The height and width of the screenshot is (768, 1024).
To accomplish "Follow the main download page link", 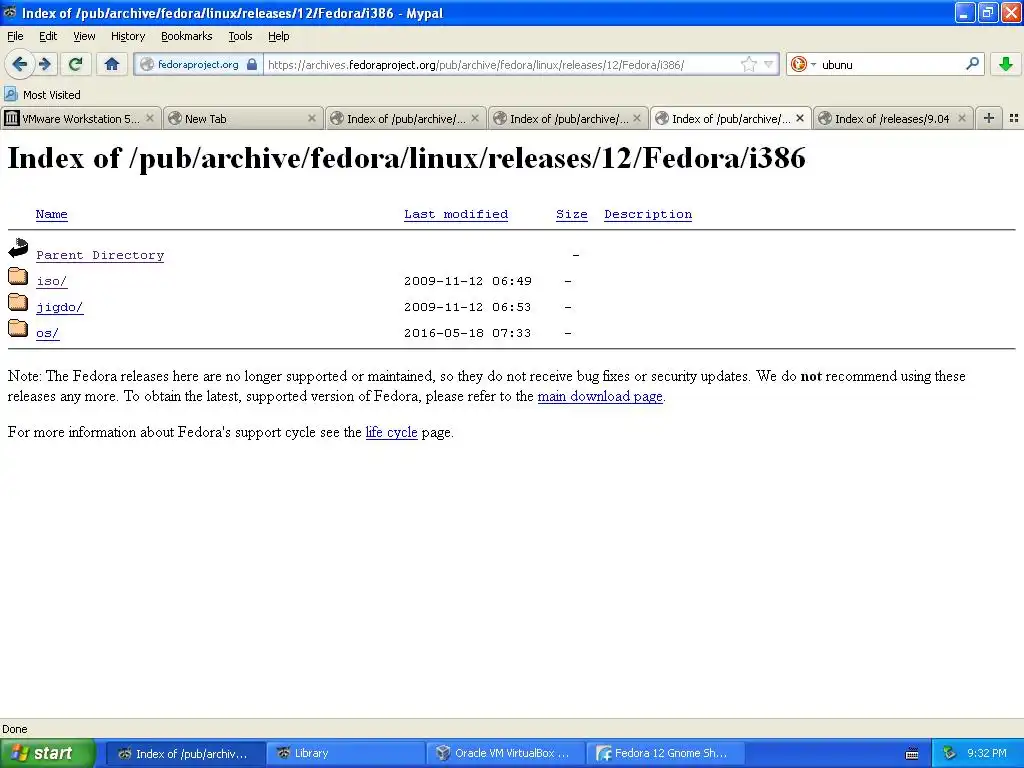I will [600, 396].
